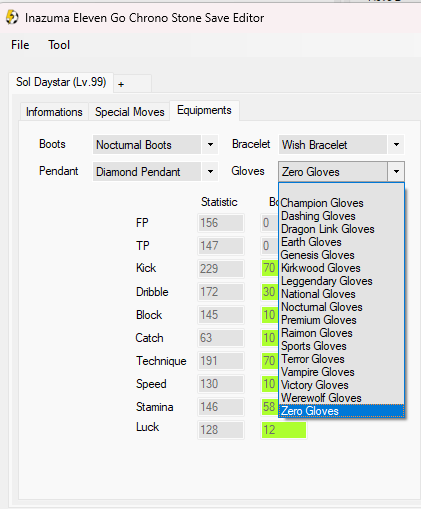Choose Dashing Gloves from the list
Screen dimensions: 421x509
[341, 216]
